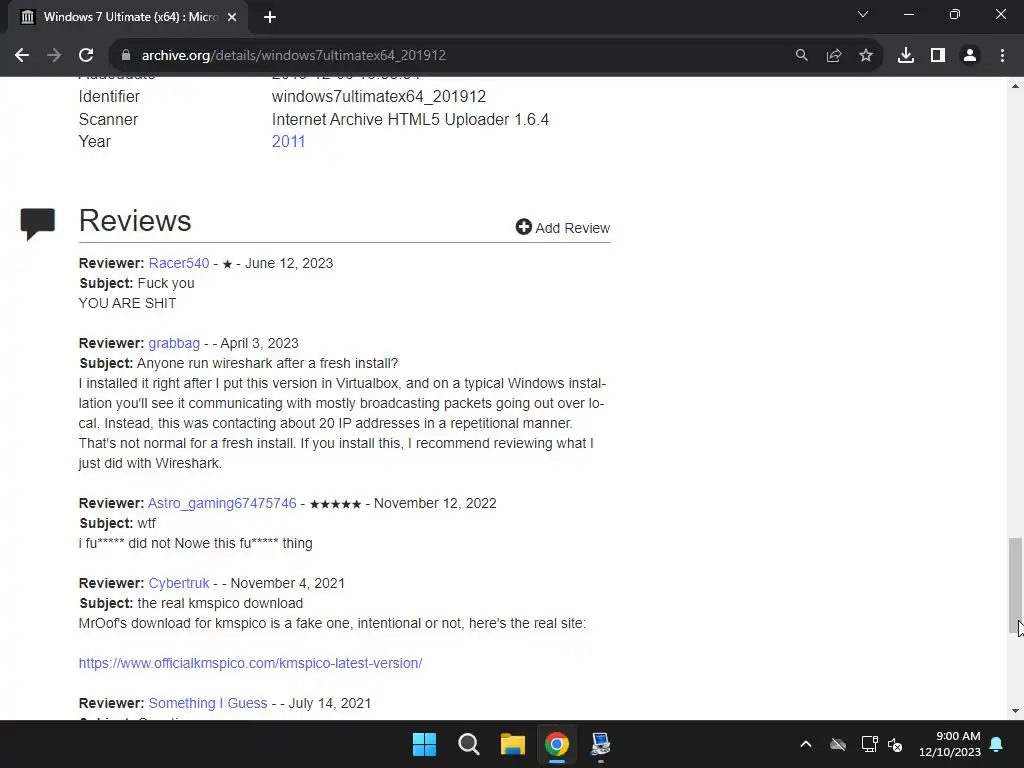The width and height of the screenshot is (1024, 768).
Task: Click the page scrollbar thumb
Action: 1015,585
